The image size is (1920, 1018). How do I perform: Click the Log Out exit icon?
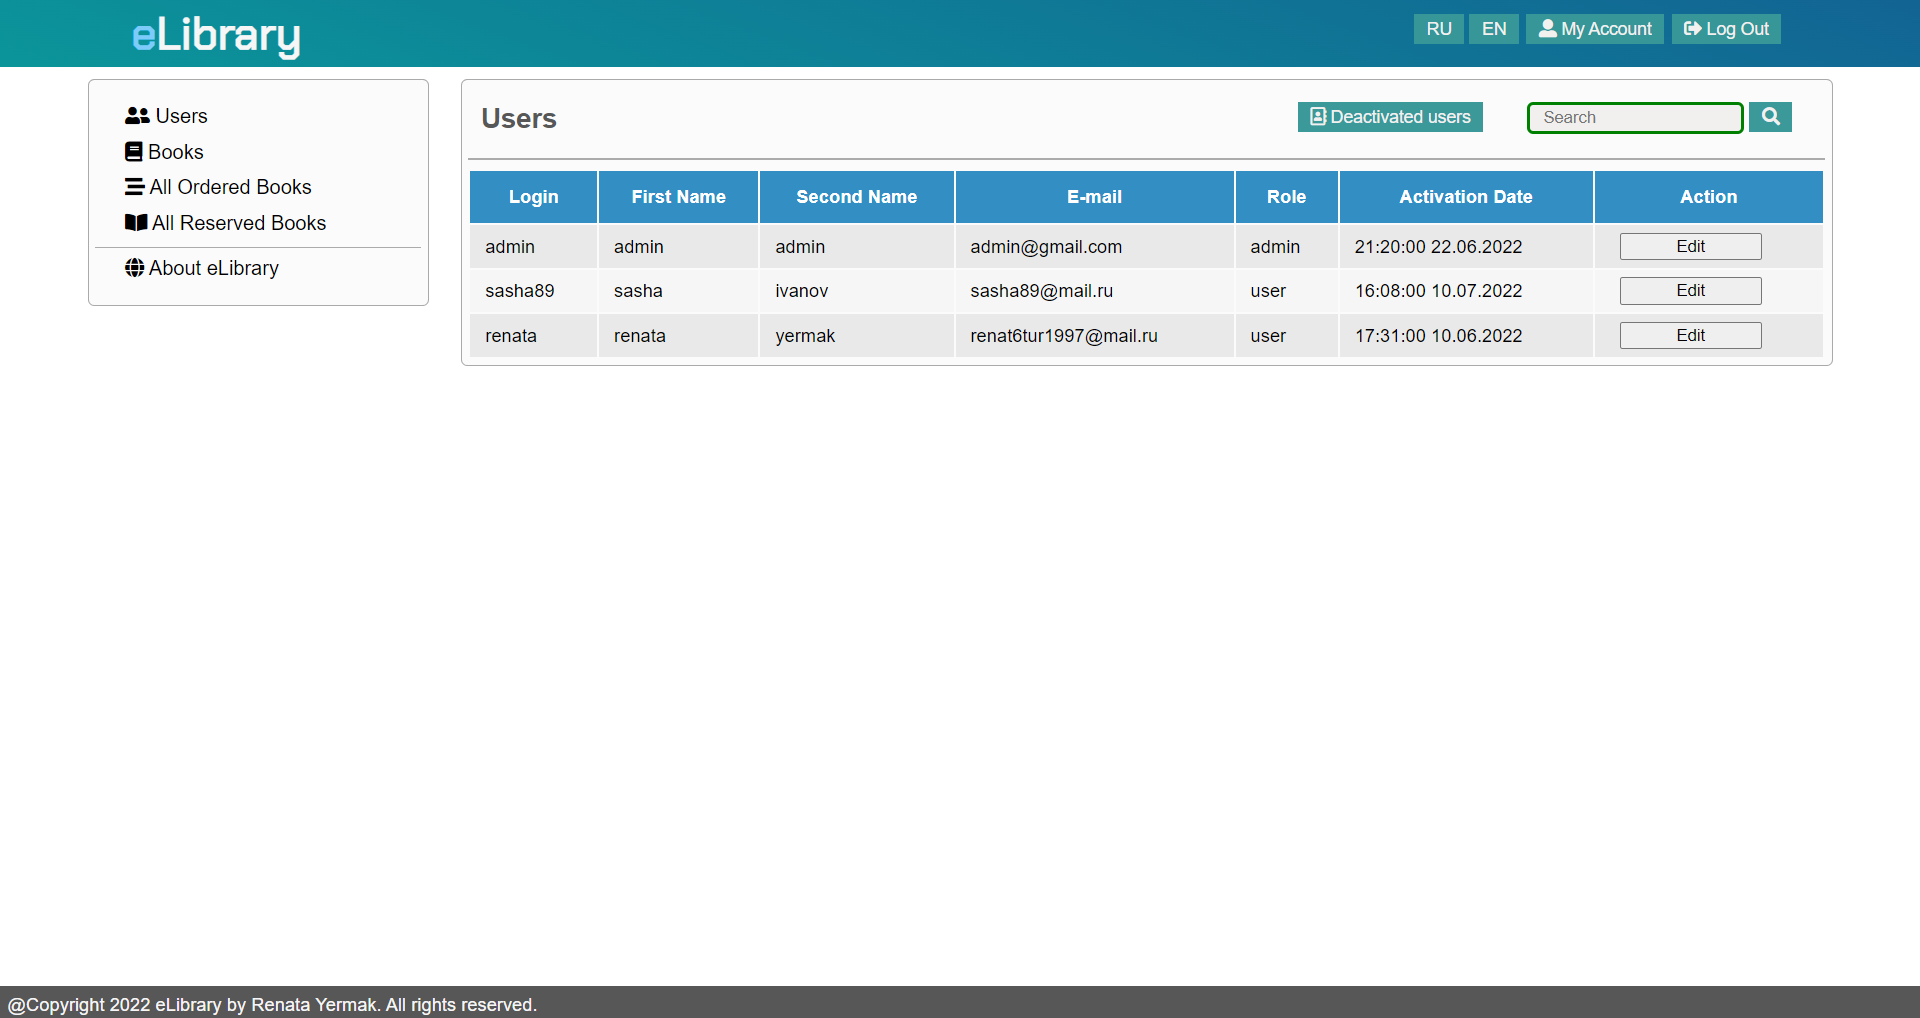(x=1692, y=28)
